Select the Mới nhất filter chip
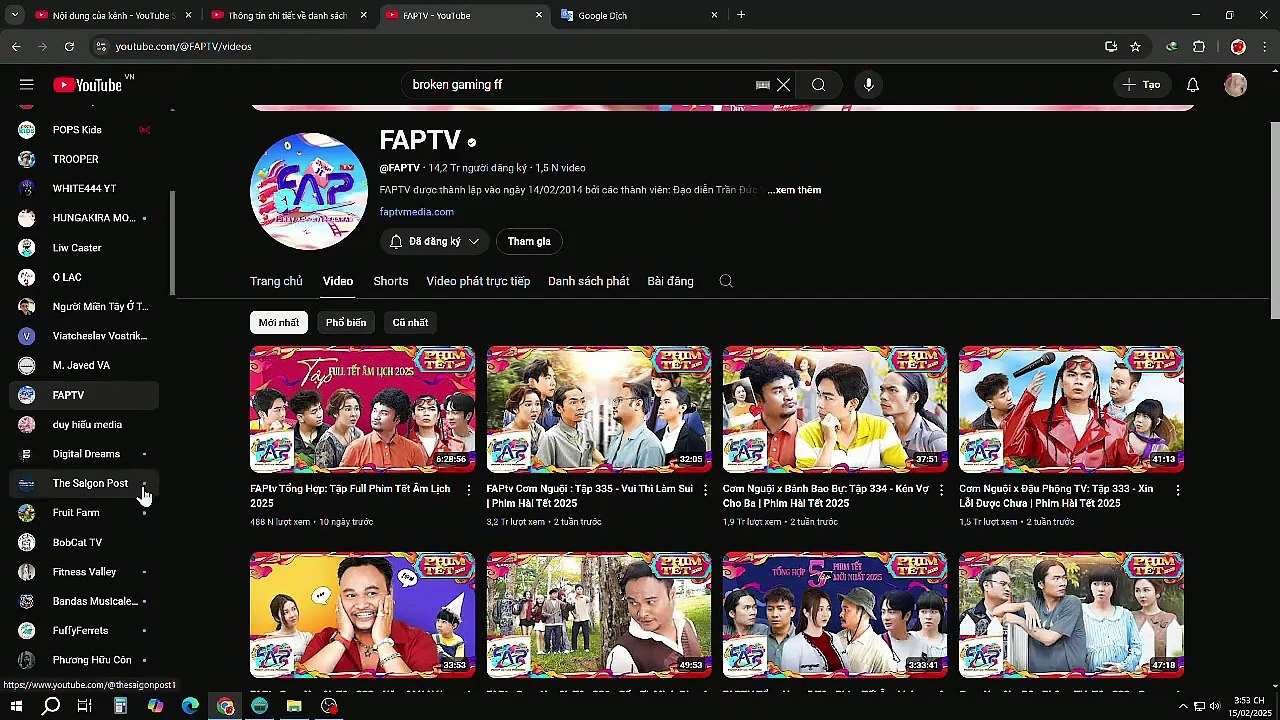This screenshot has width=1280, height=720. coord(279,322)
